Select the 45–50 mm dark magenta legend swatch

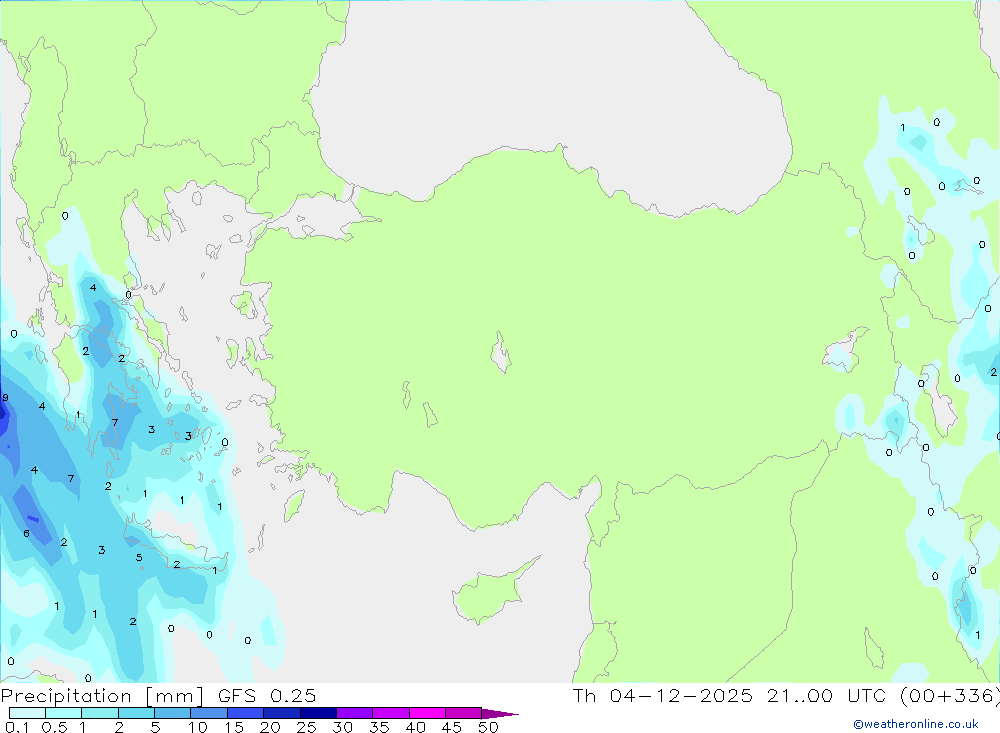463,713
